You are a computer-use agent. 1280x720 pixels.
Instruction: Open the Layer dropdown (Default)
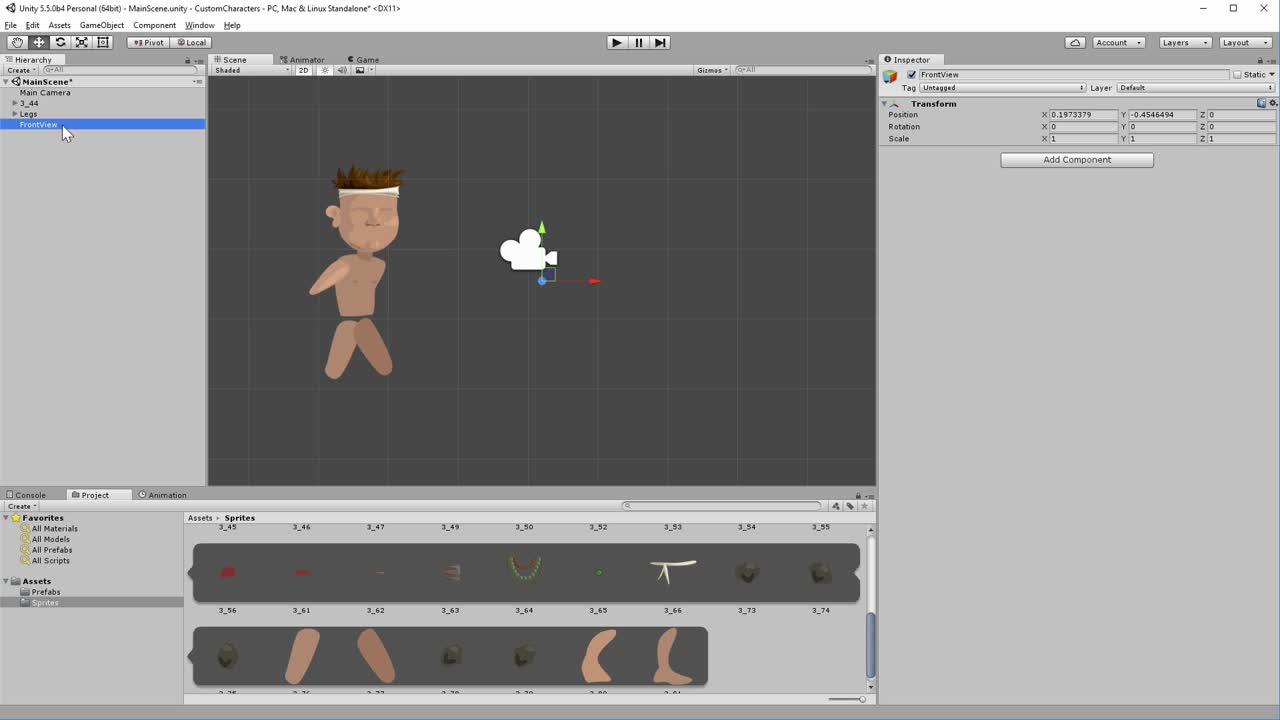click(1196, 88)
